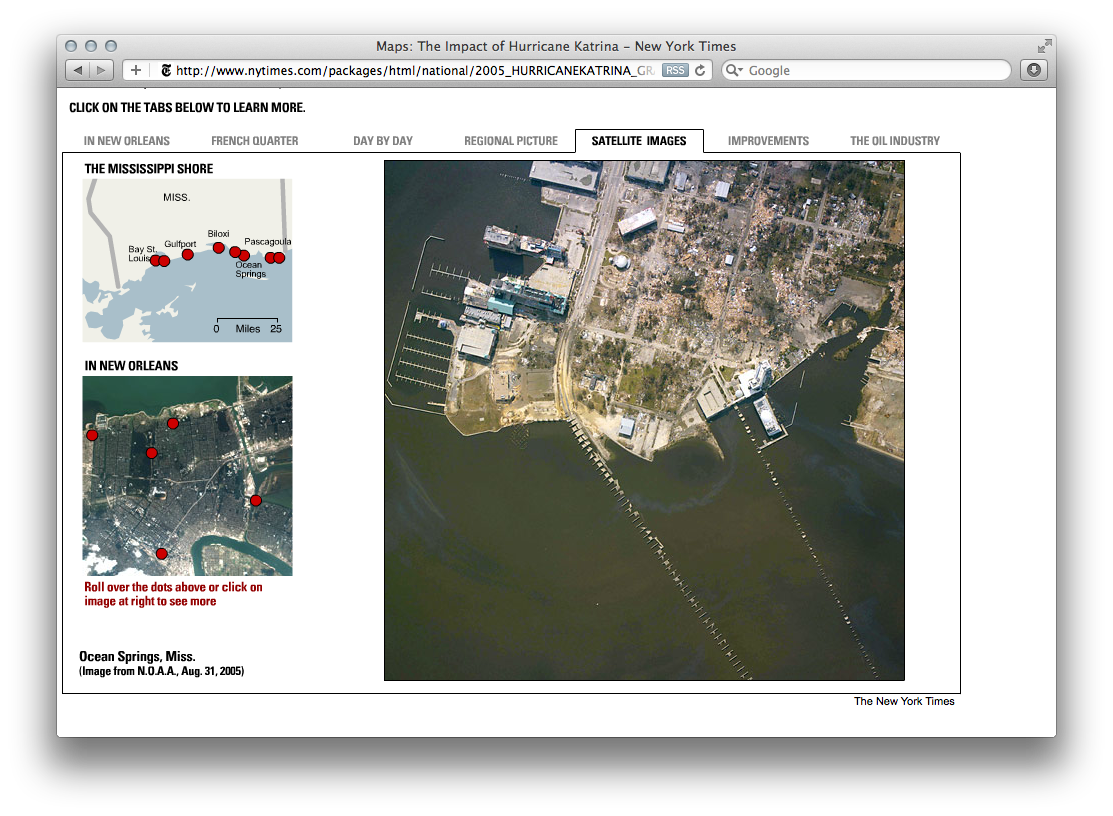Select the Ocean Springs dot marker
The image size is (1113, 816).
tap(243, 256)
